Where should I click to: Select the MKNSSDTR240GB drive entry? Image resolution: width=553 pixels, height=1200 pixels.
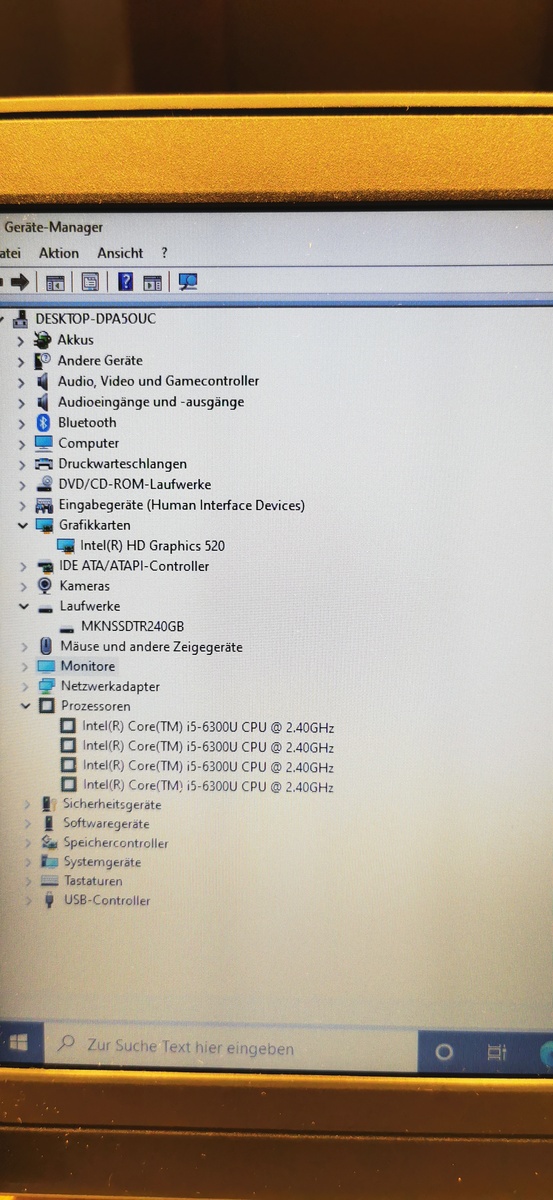tap(132, 626)
